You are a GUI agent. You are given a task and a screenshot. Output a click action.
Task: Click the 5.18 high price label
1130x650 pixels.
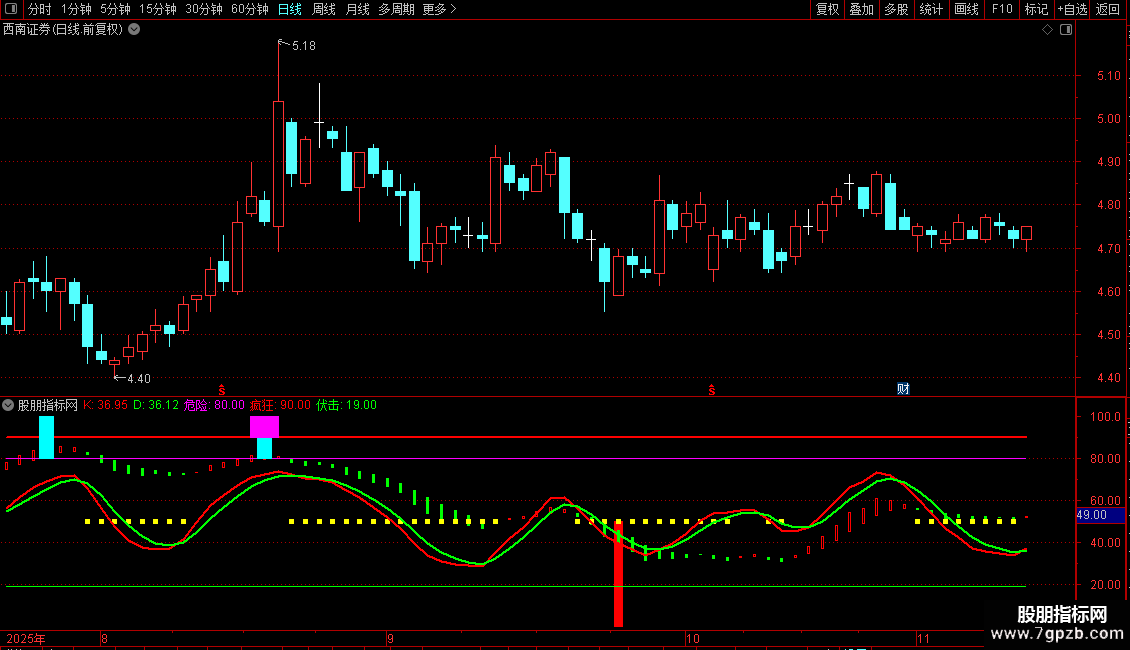303,46
